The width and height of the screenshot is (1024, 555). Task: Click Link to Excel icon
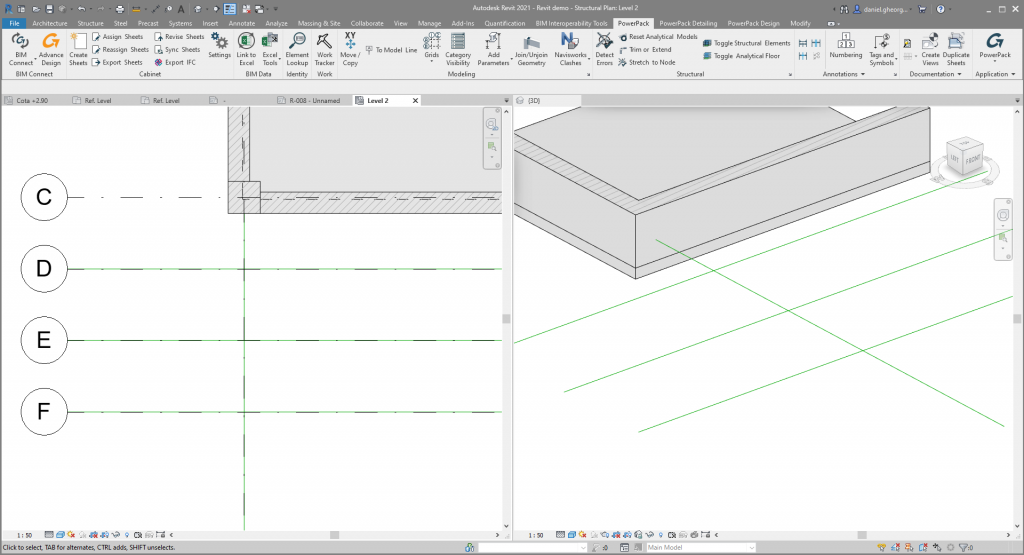pos(246,42)
